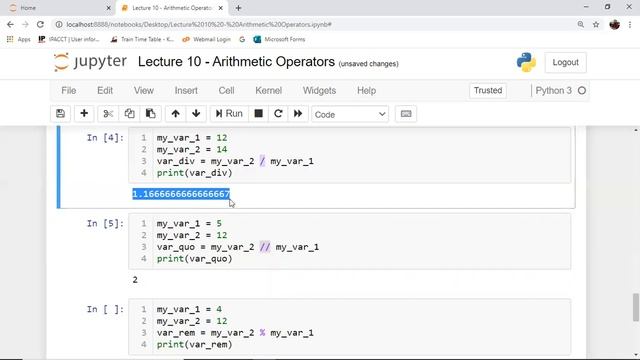The image size is (640, 360).
Task: Open the browser three-dot menu
Action: click(630, 24)
